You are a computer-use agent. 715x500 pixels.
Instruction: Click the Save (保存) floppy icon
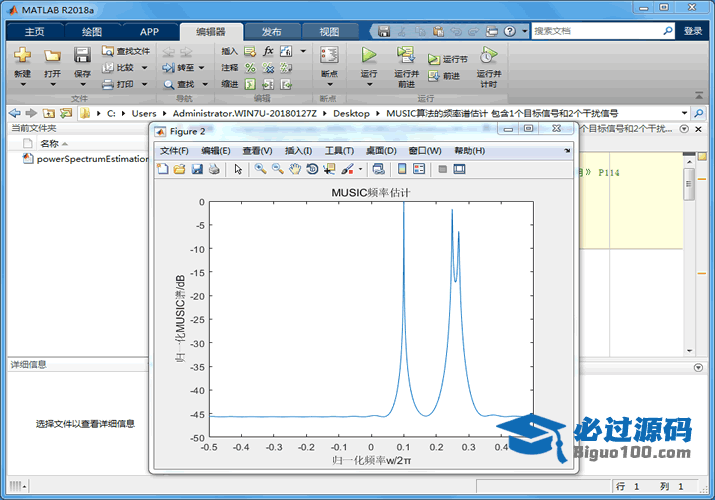[82, 55]
